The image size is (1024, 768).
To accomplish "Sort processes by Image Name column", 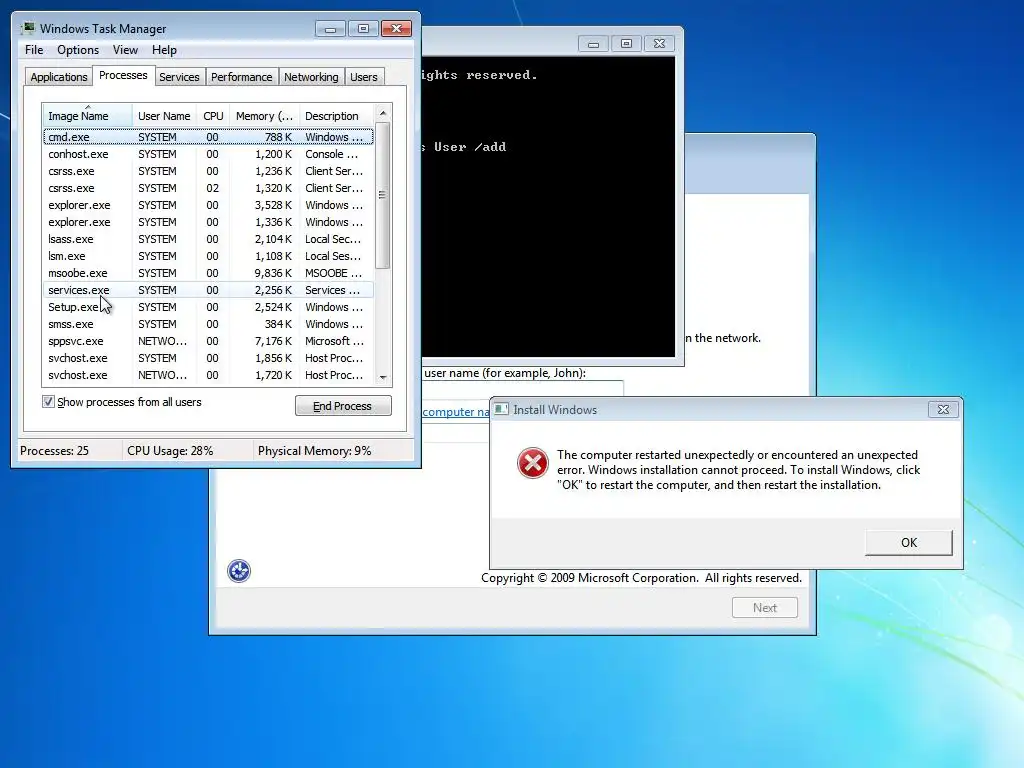I will 88,116.
